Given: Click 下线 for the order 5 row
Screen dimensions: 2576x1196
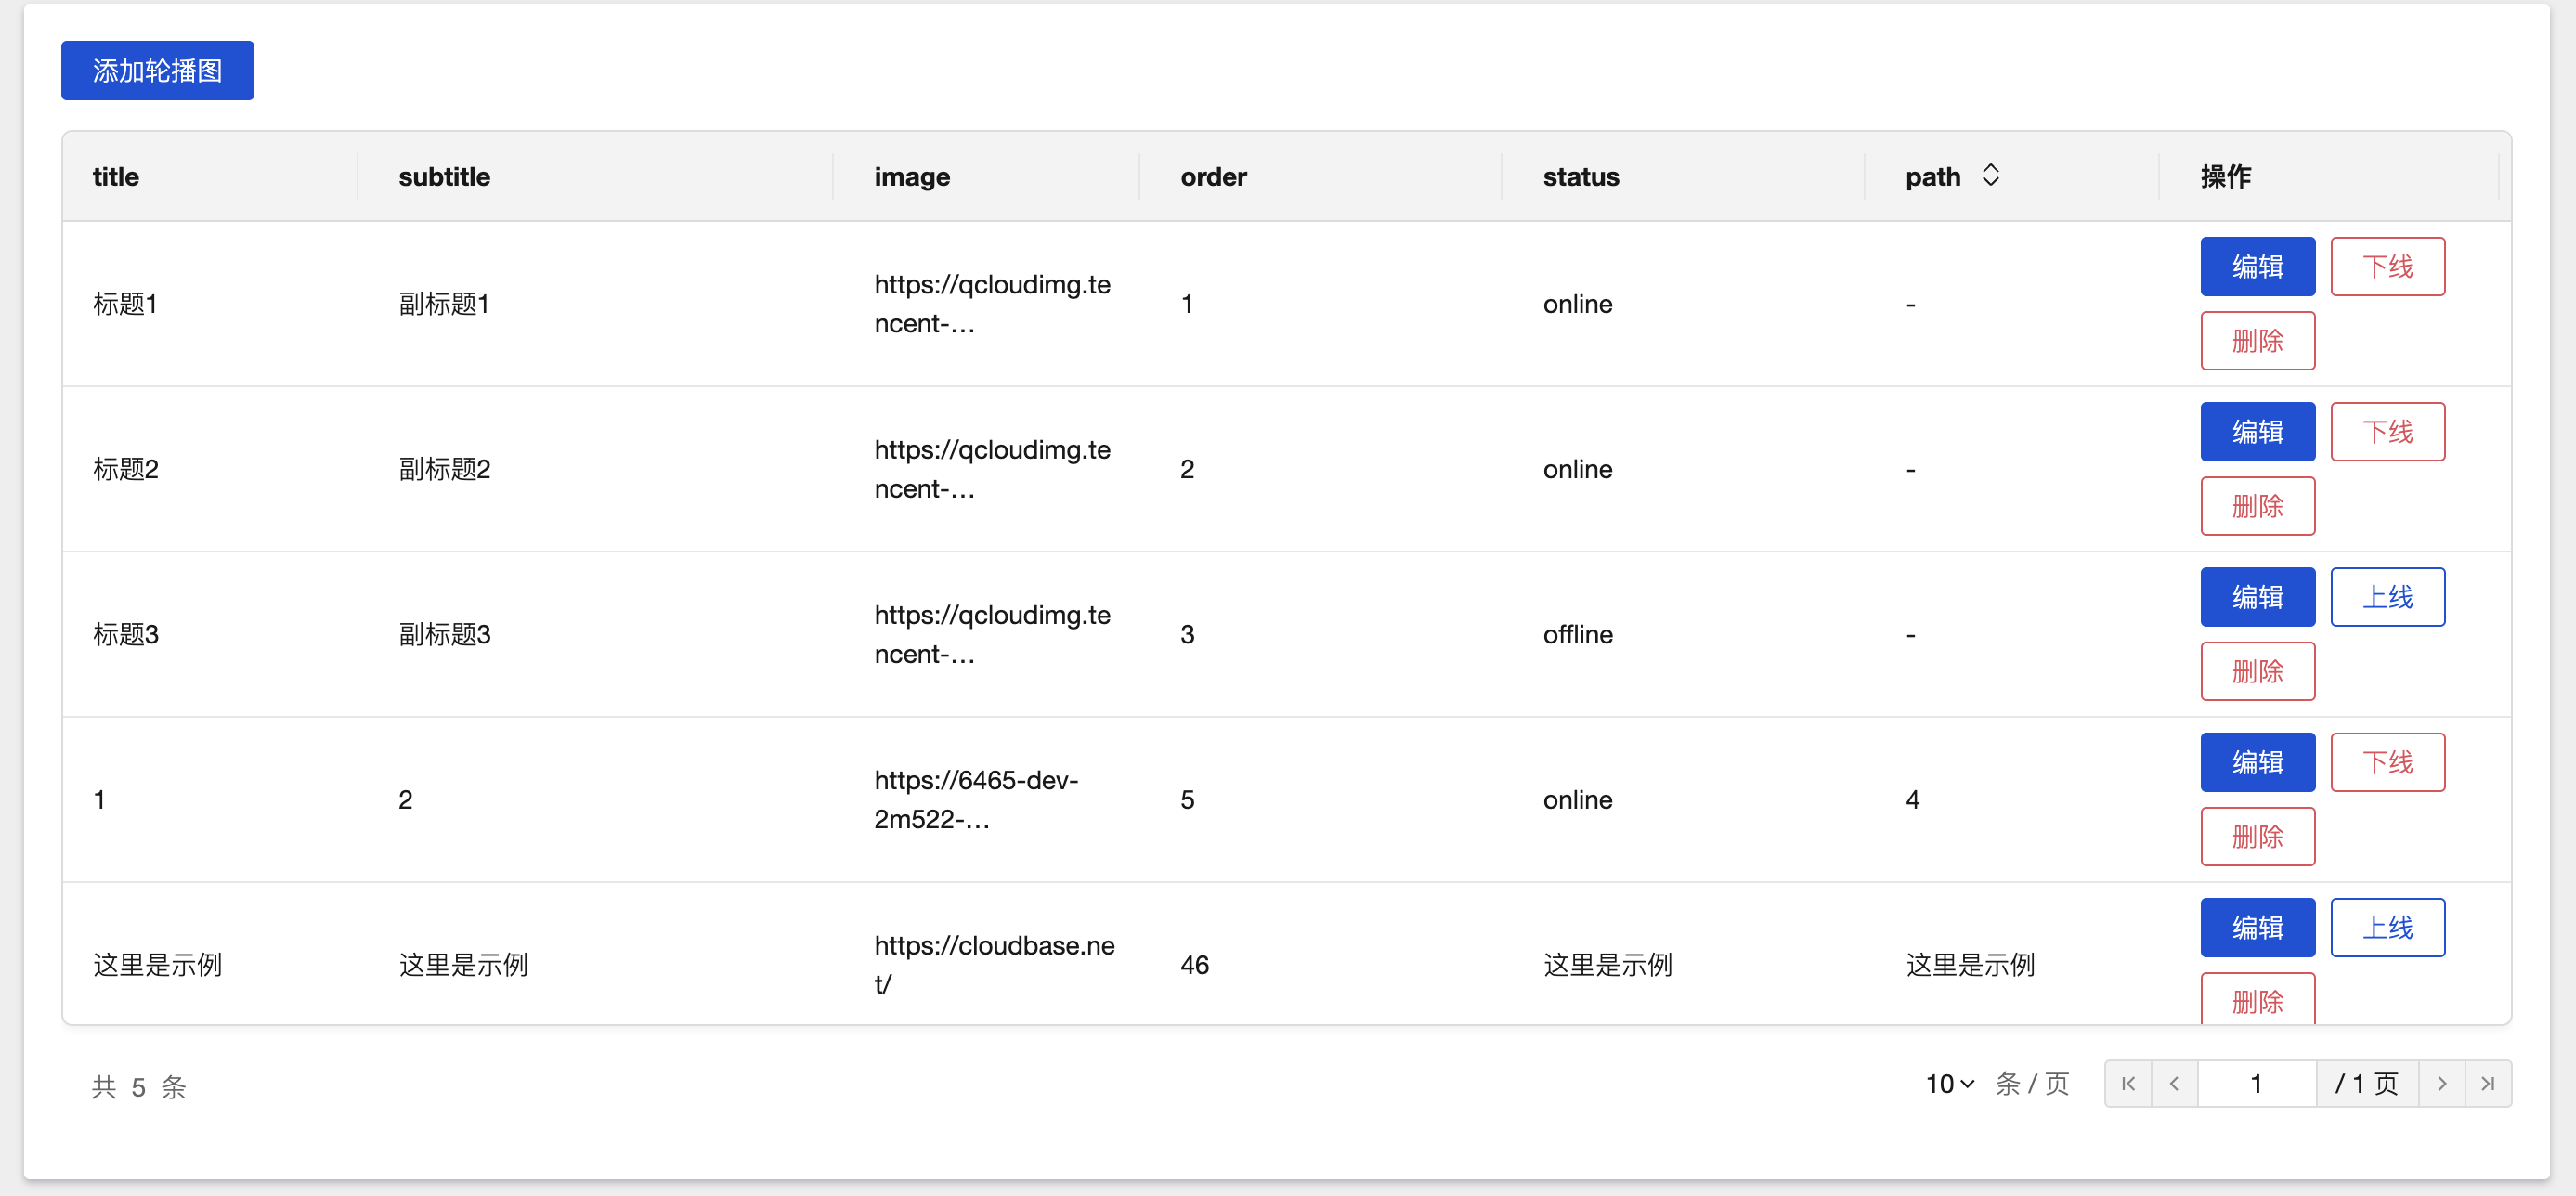Looking at the screenshot, I should (2387, 762).
